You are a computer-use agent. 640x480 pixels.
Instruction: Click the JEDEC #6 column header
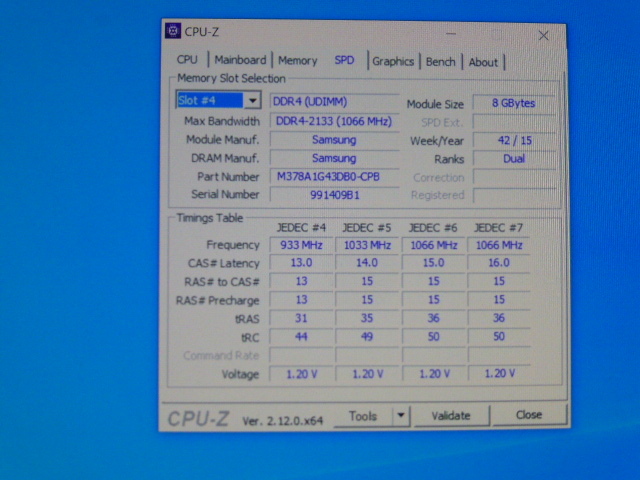433,227
